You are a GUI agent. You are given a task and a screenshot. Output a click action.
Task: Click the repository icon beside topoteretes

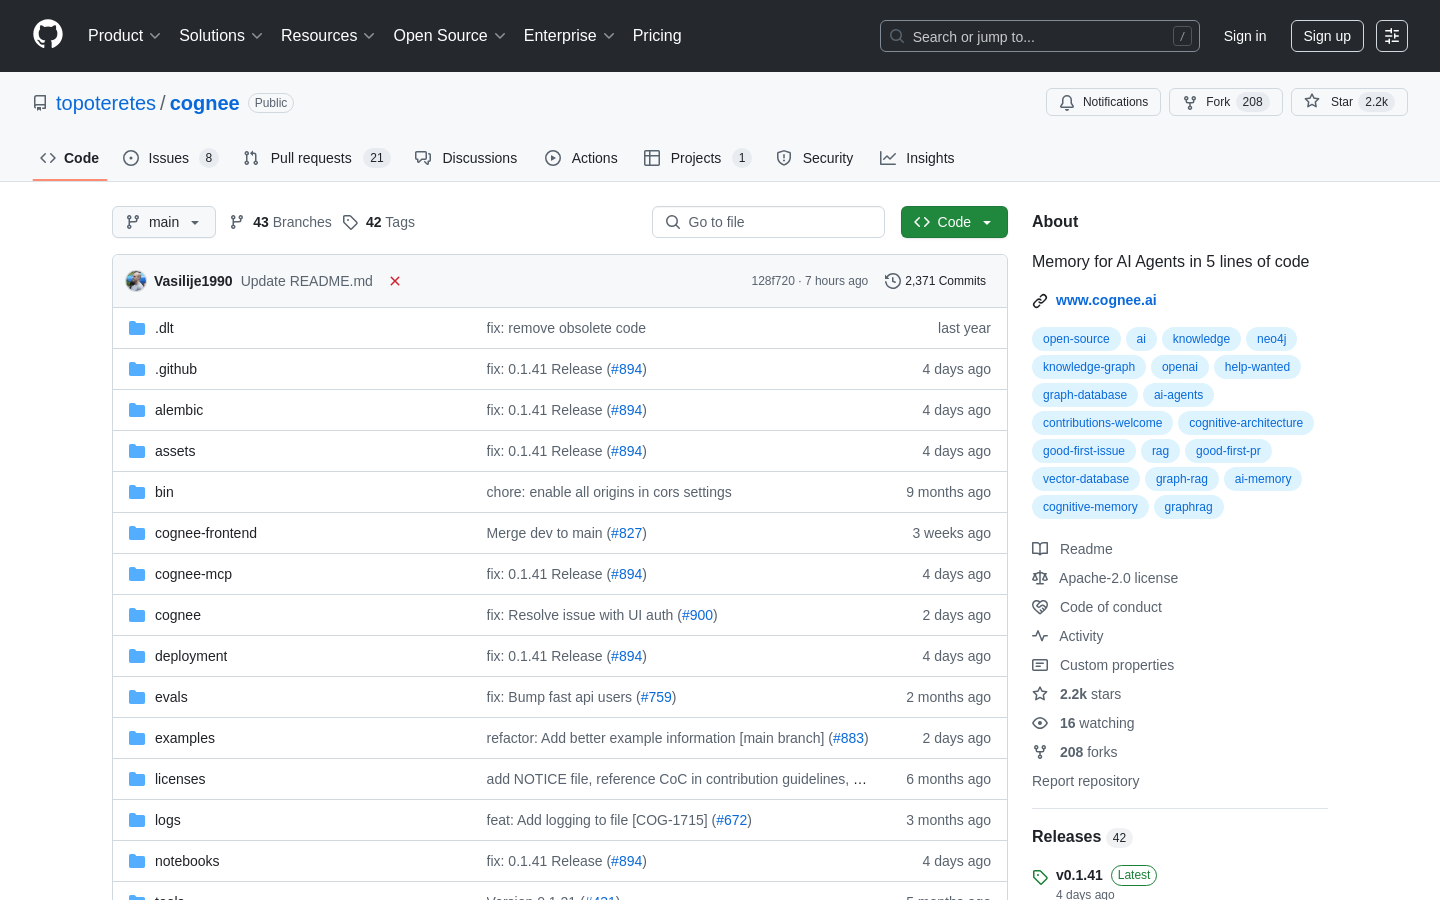40,103
